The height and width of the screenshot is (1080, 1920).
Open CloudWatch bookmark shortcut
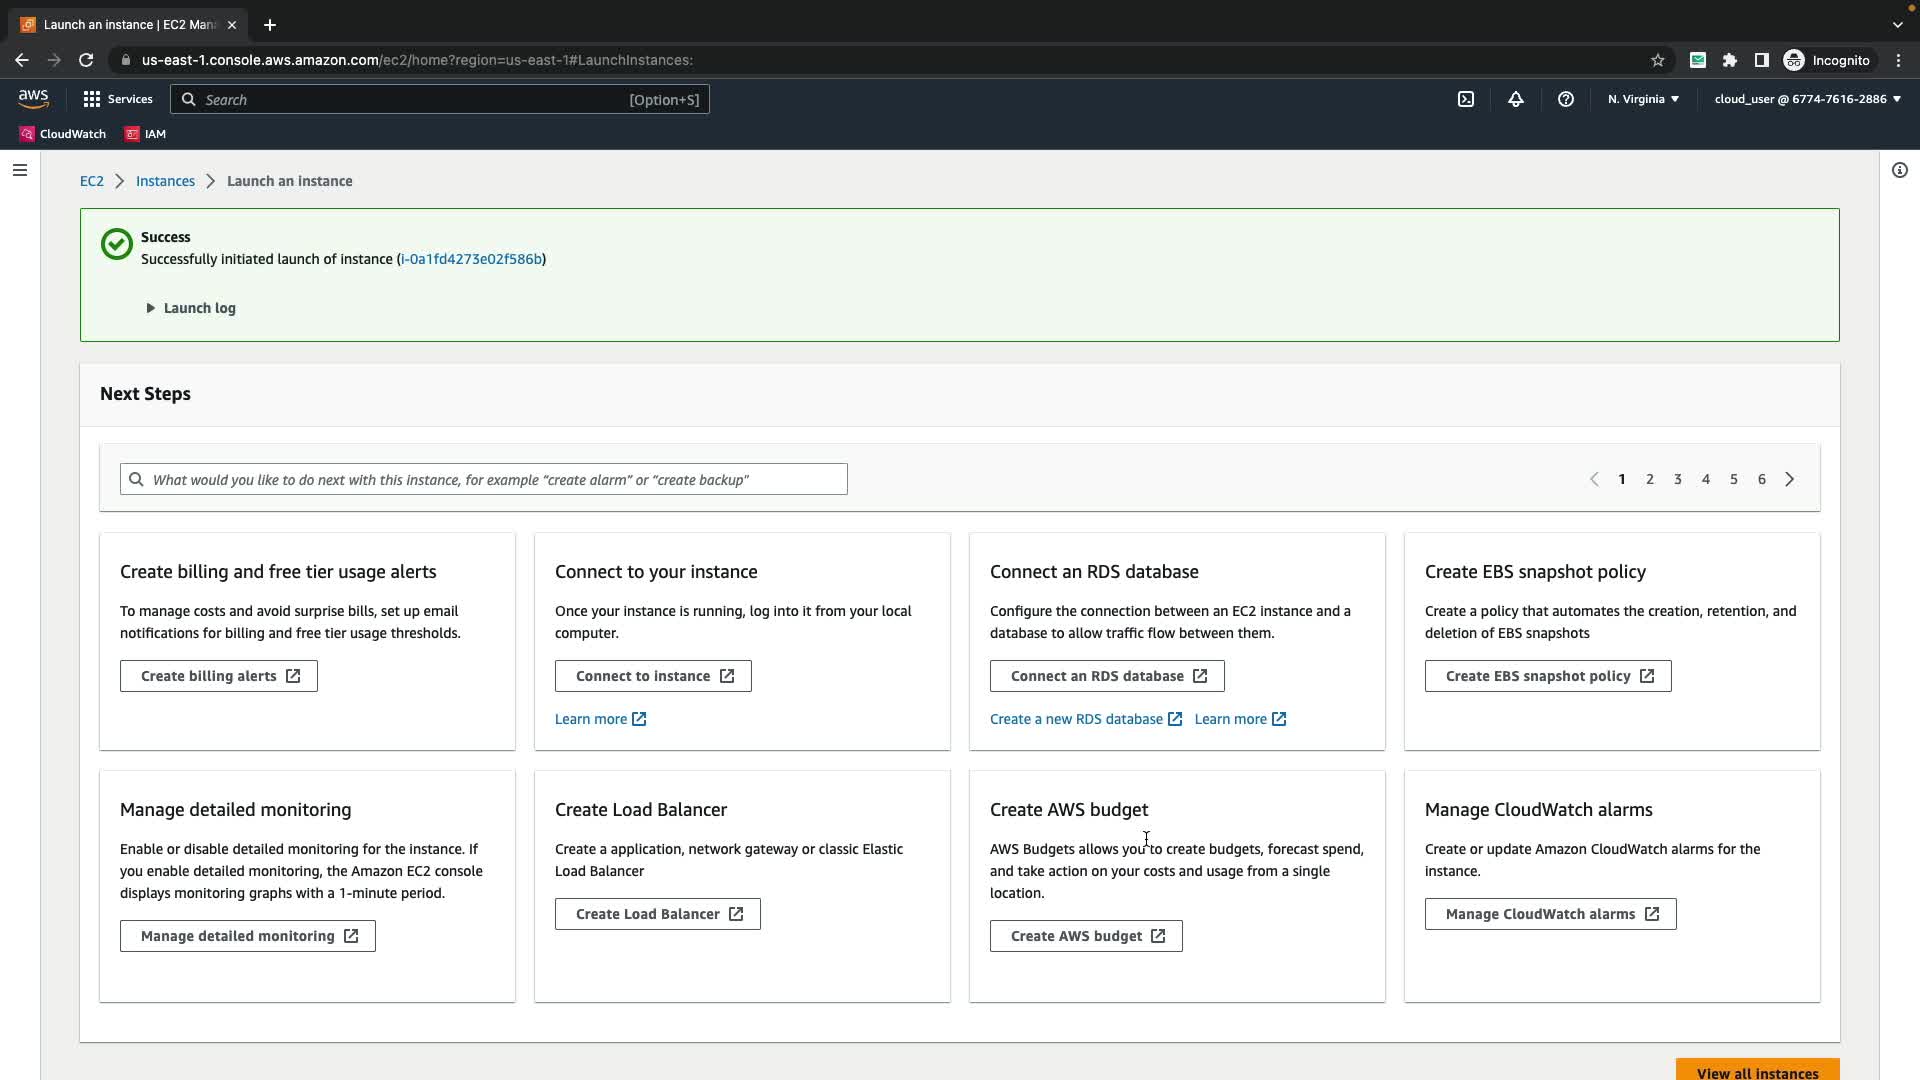[x=63, y=134]
